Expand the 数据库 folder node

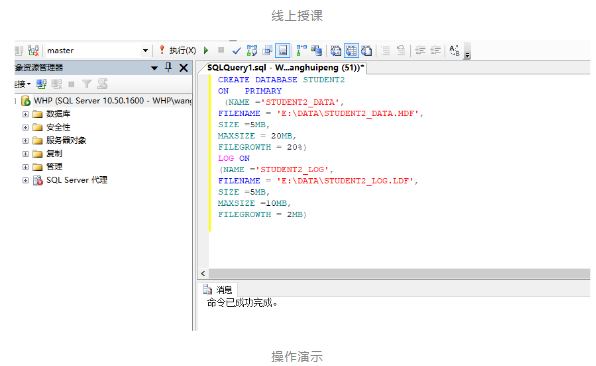(x=25, y=114)
